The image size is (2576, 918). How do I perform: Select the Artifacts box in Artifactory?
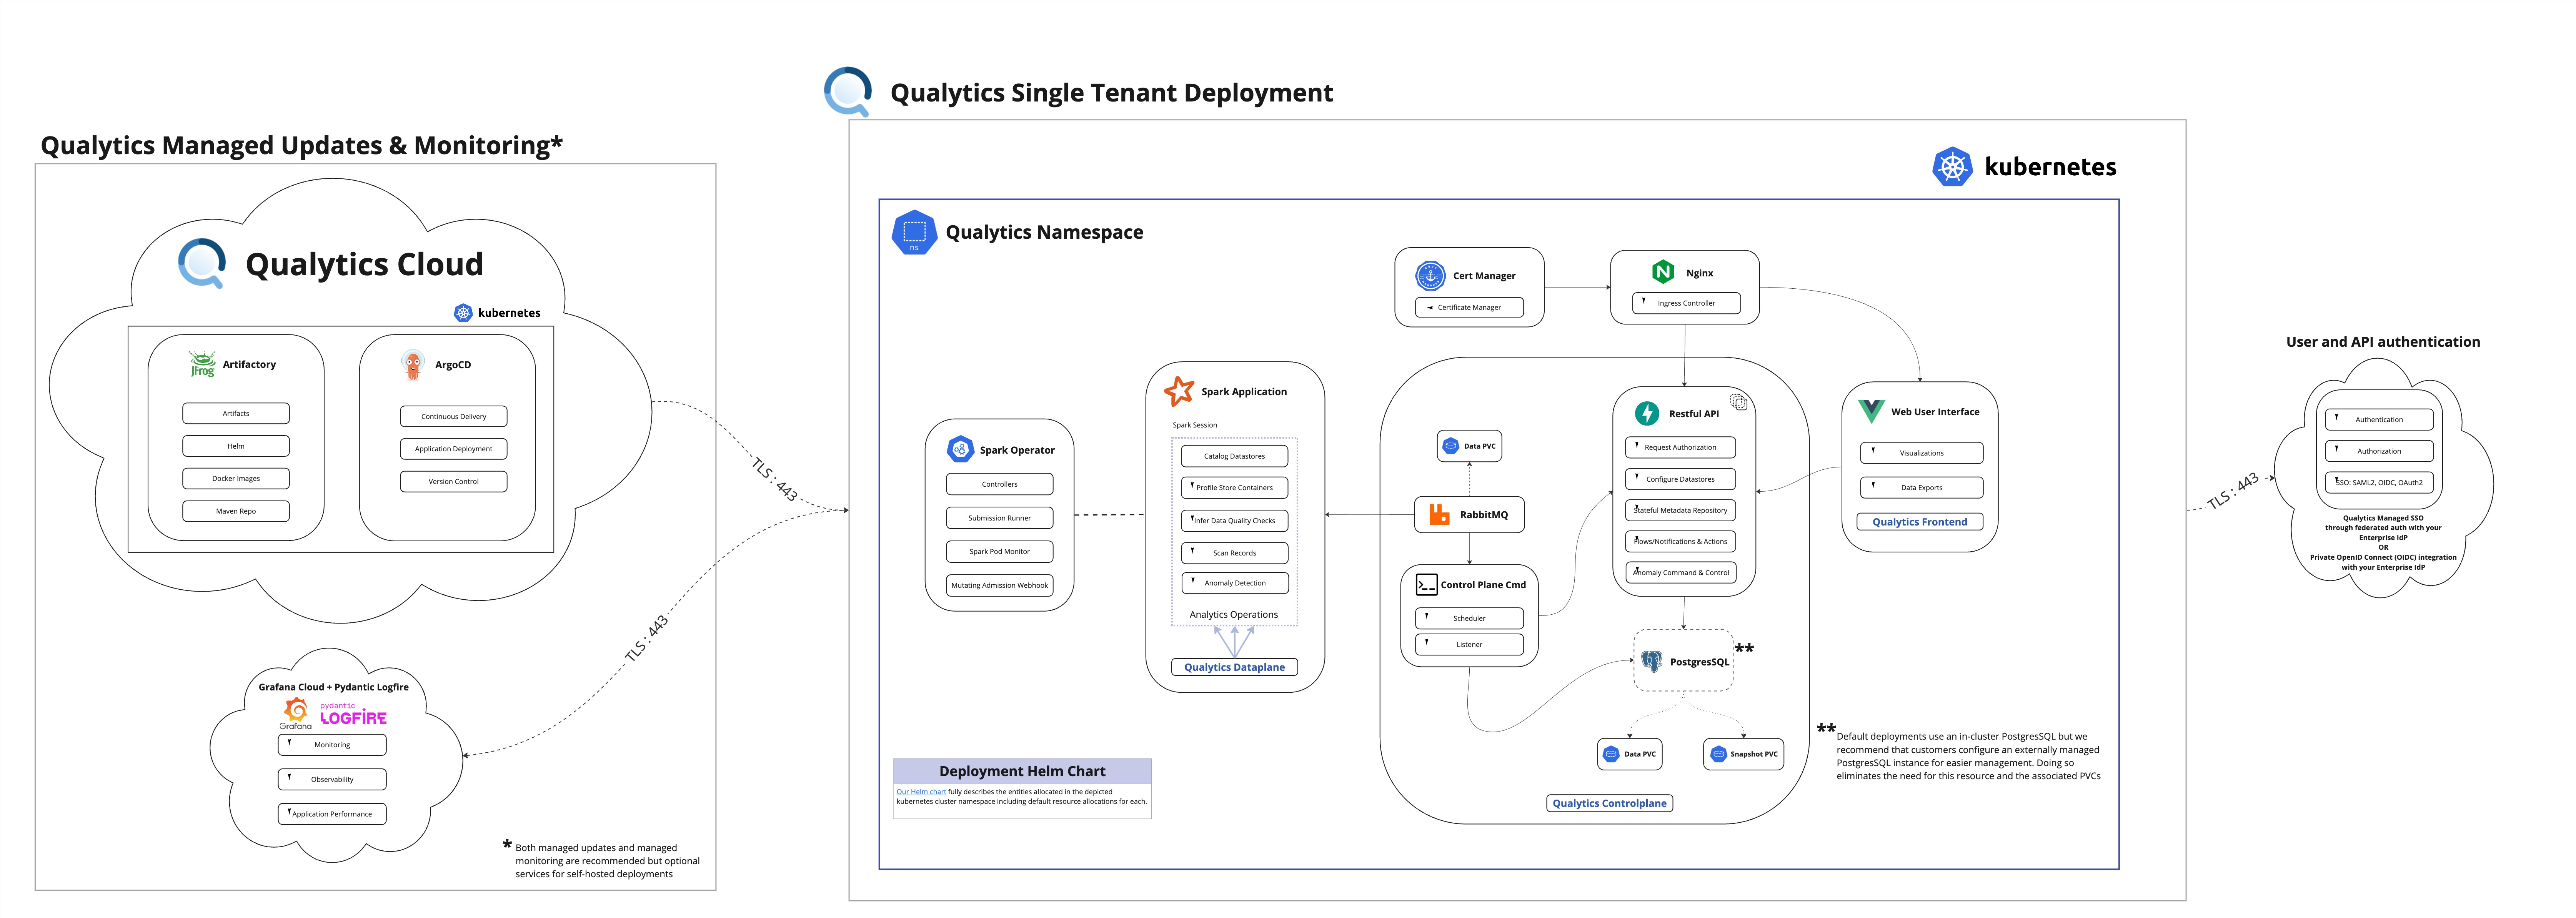tap(236, 413)
